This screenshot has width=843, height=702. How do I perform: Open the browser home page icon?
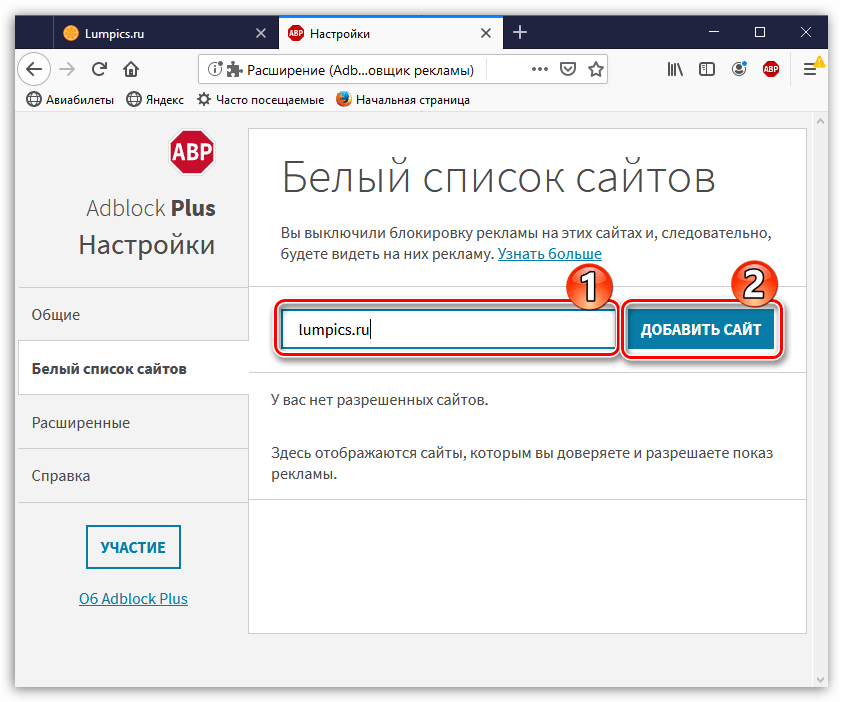(131, 69)
